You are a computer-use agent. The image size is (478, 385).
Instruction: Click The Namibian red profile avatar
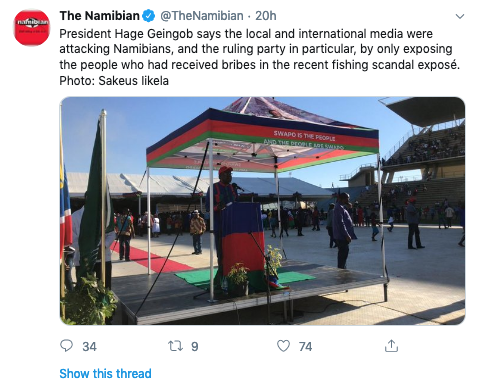tap(32, 28)
